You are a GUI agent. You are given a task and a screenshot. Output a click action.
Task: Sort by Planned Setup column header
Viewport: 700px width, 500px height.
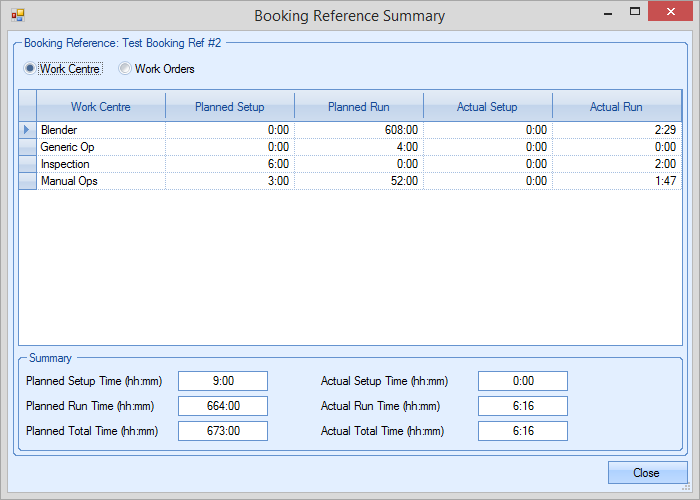[229, 107]
